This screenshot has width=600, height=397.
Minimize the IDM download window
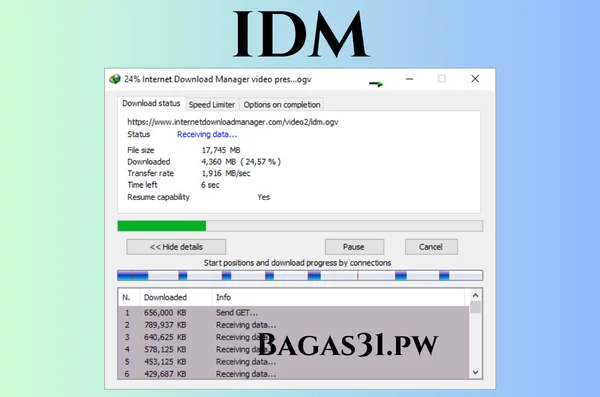pyautogui.click(x=409, y=79)
